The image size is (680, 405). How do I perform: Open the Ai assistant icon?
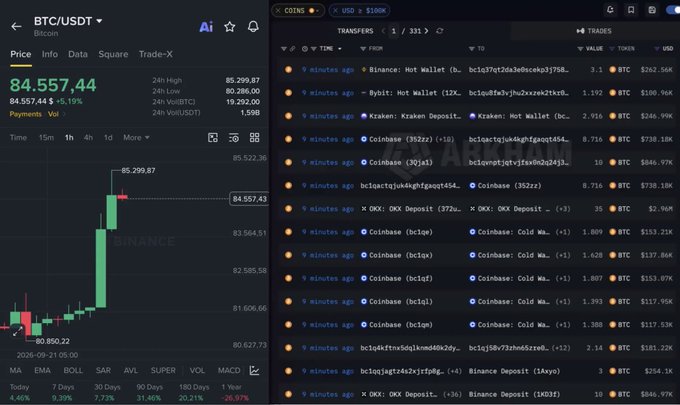pyautogui.click(x=206, y=27)
